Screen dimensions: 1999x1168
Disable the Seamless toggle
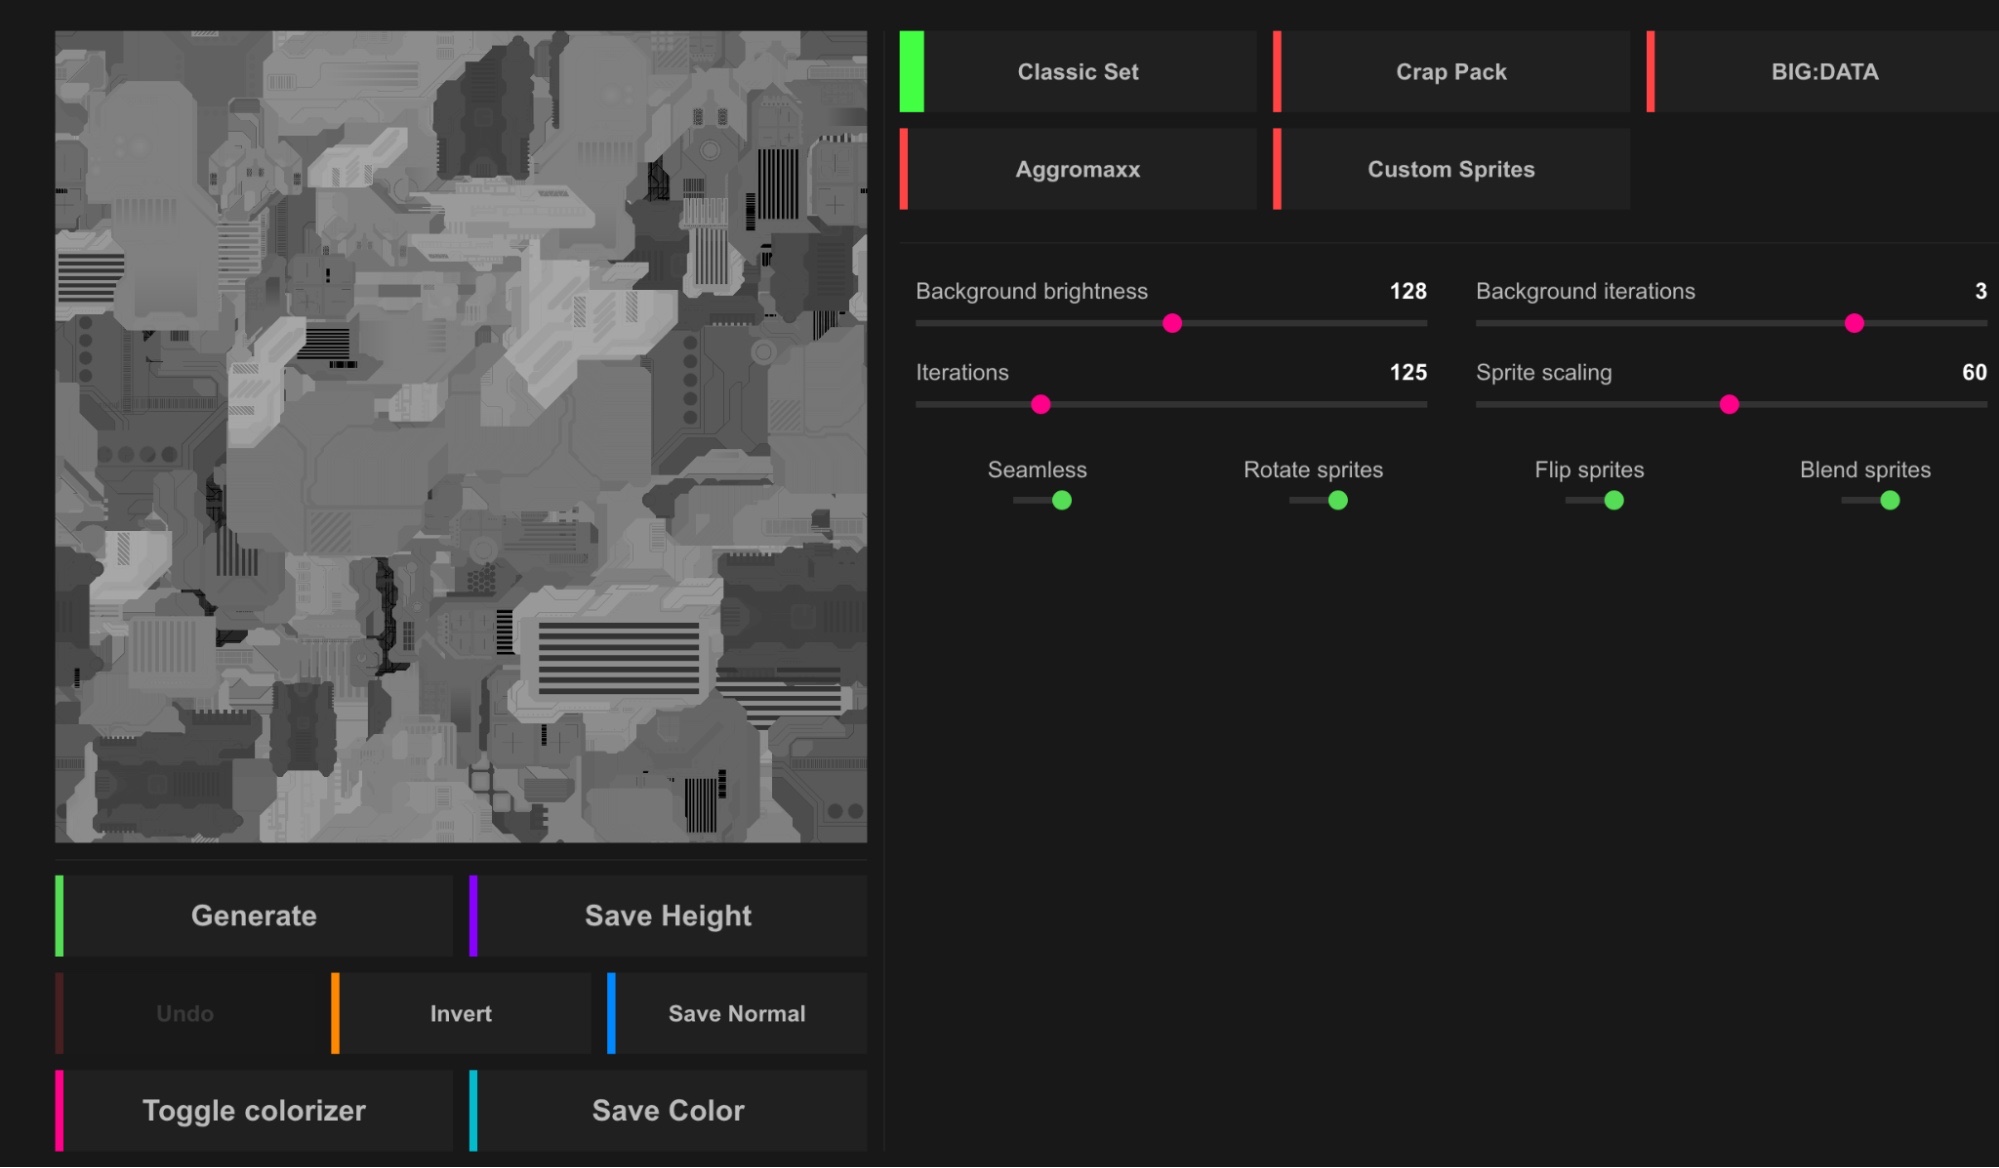click(1062, 498)
